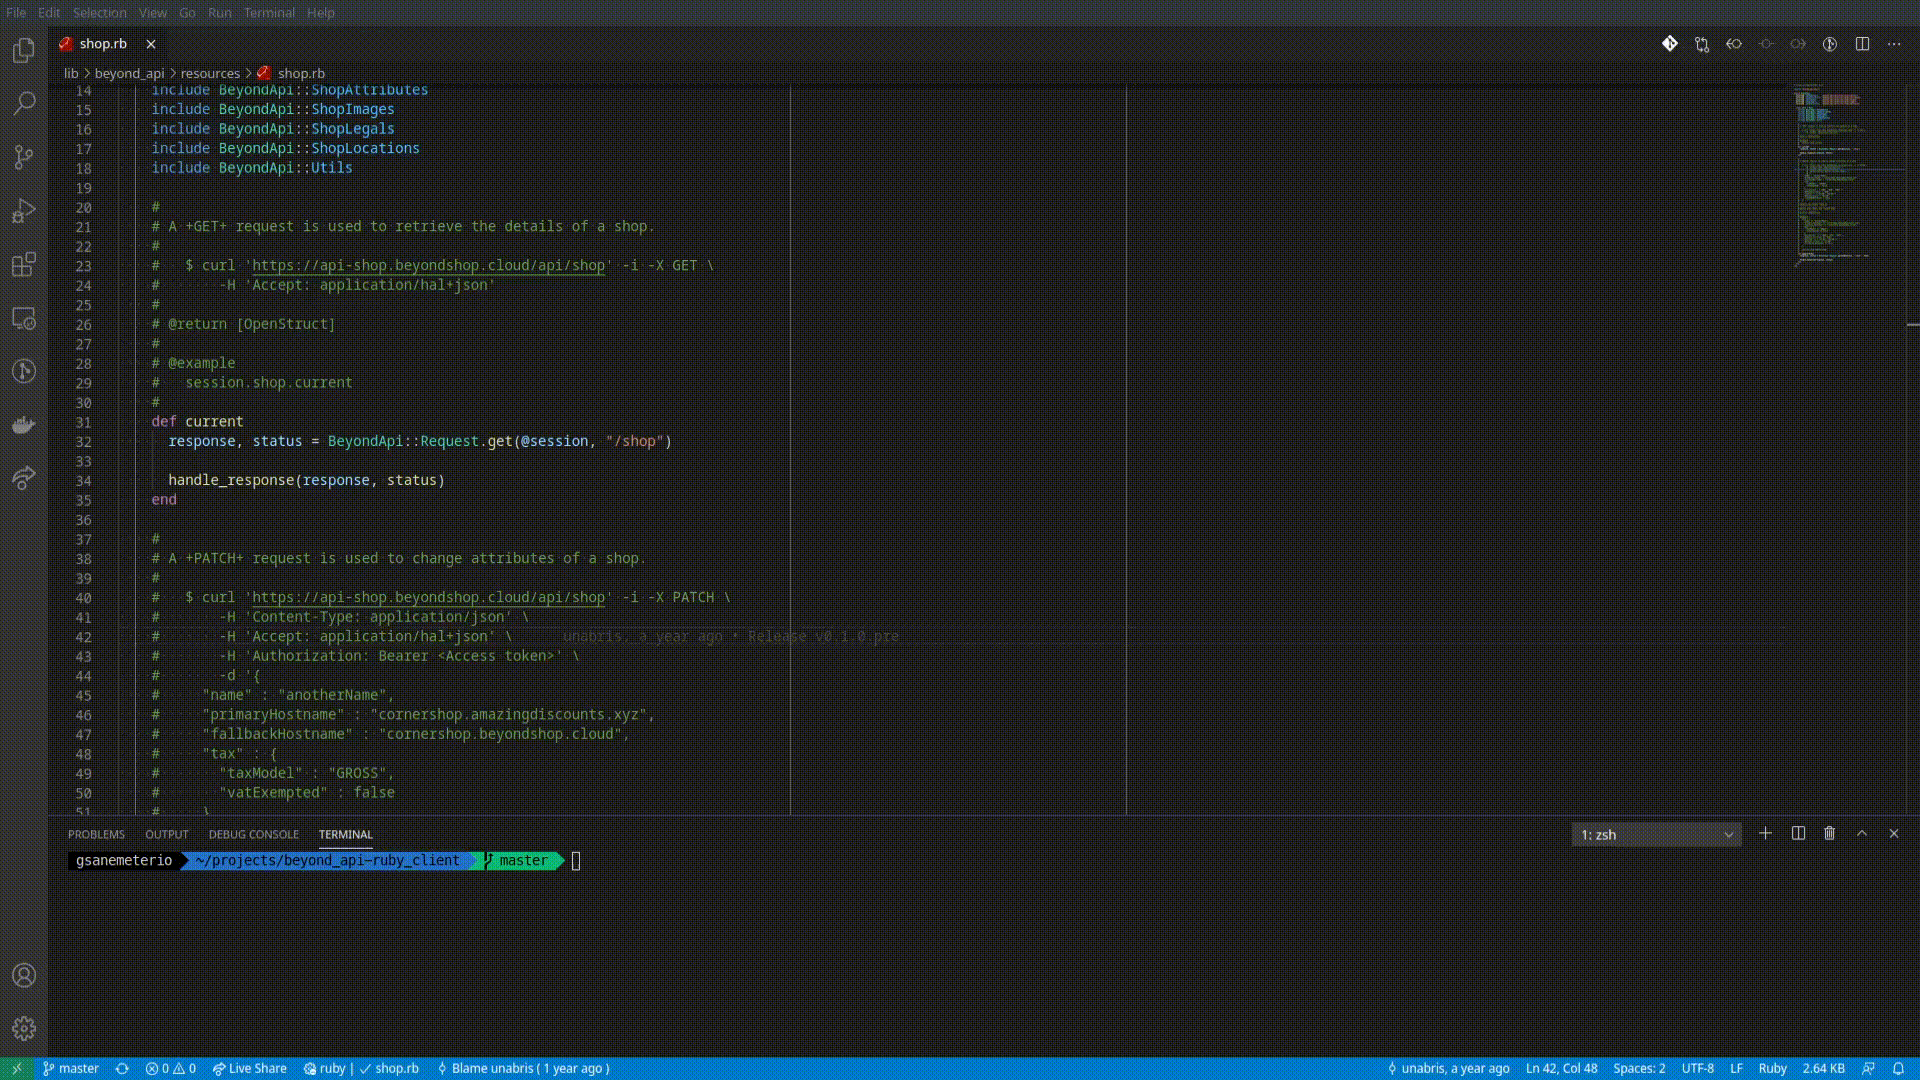This screenshot has height=1080, width=1920.
Task: Click the Run menu in menu bar
Action: click(219, 12)
